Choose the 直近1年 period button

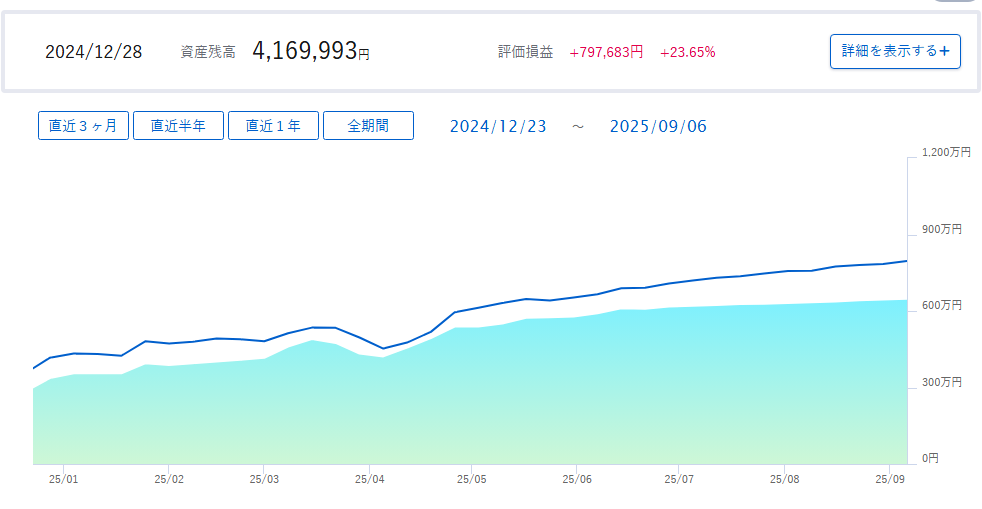(273, 126)
